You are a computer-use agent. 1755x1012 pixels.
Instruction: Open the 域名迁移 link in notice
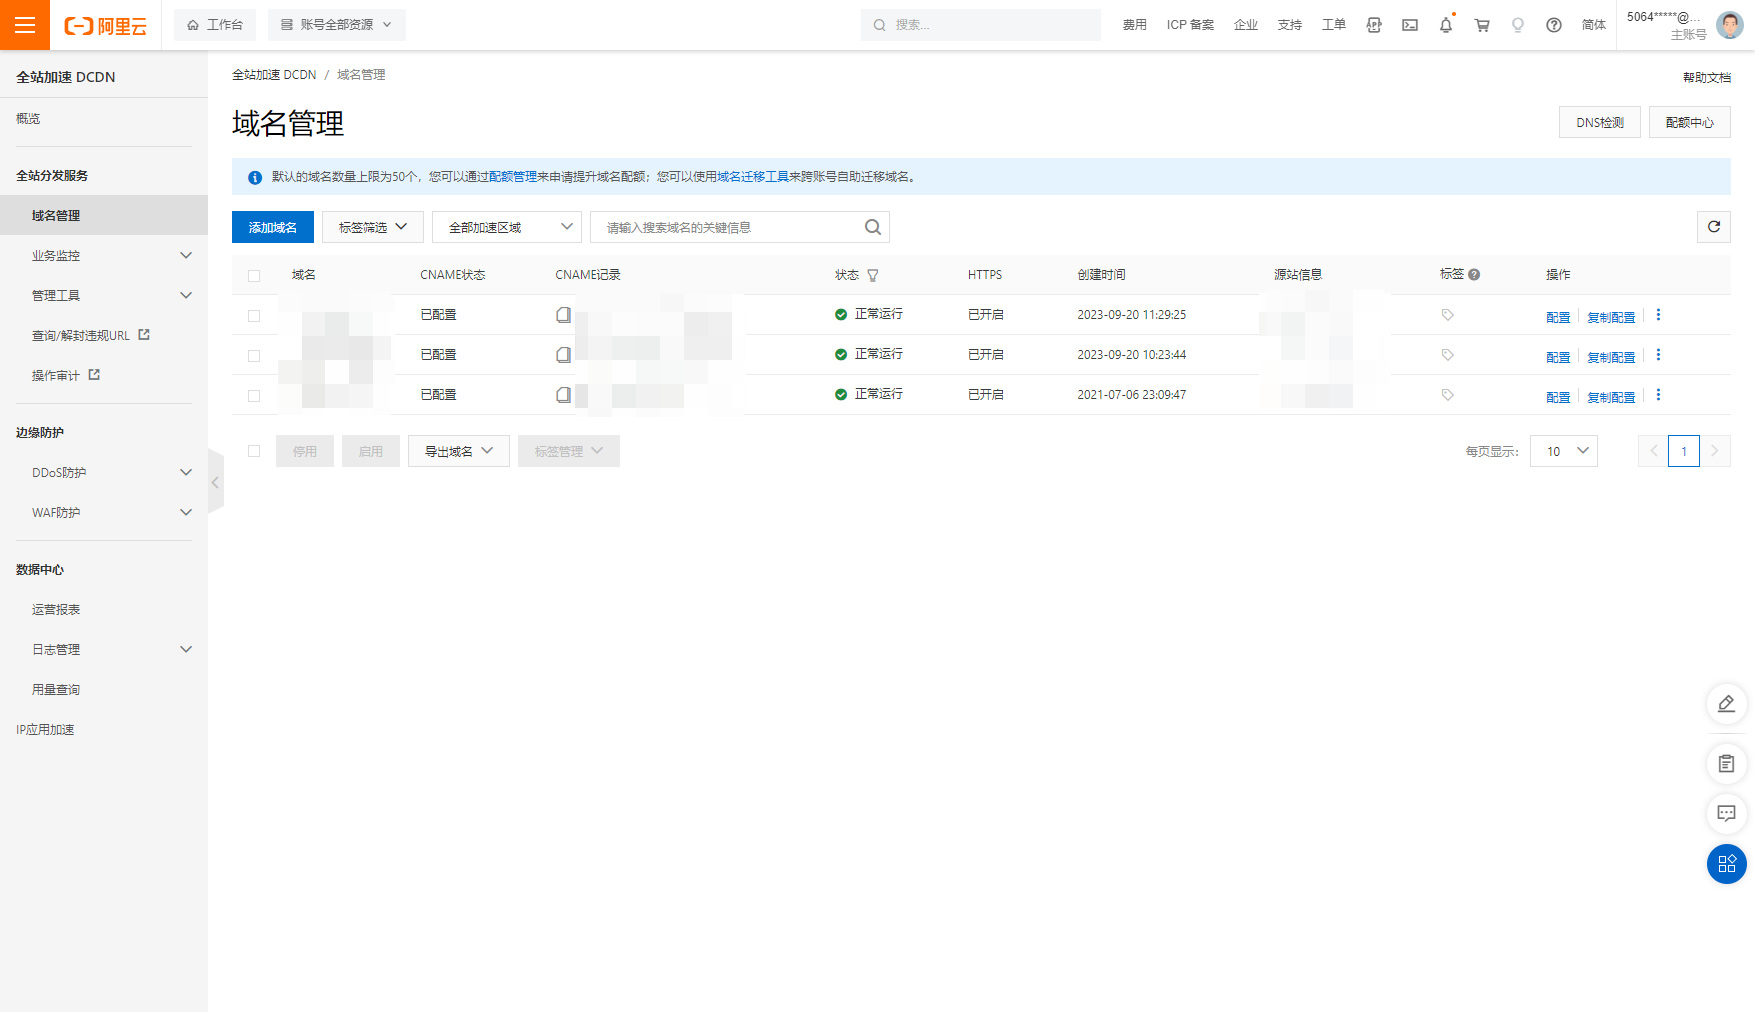click(x=740, y=177)
